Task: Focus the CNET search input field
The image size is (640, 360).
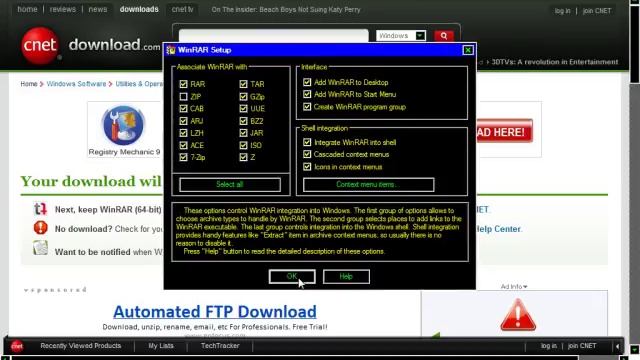Action: (x=273, y=36)
